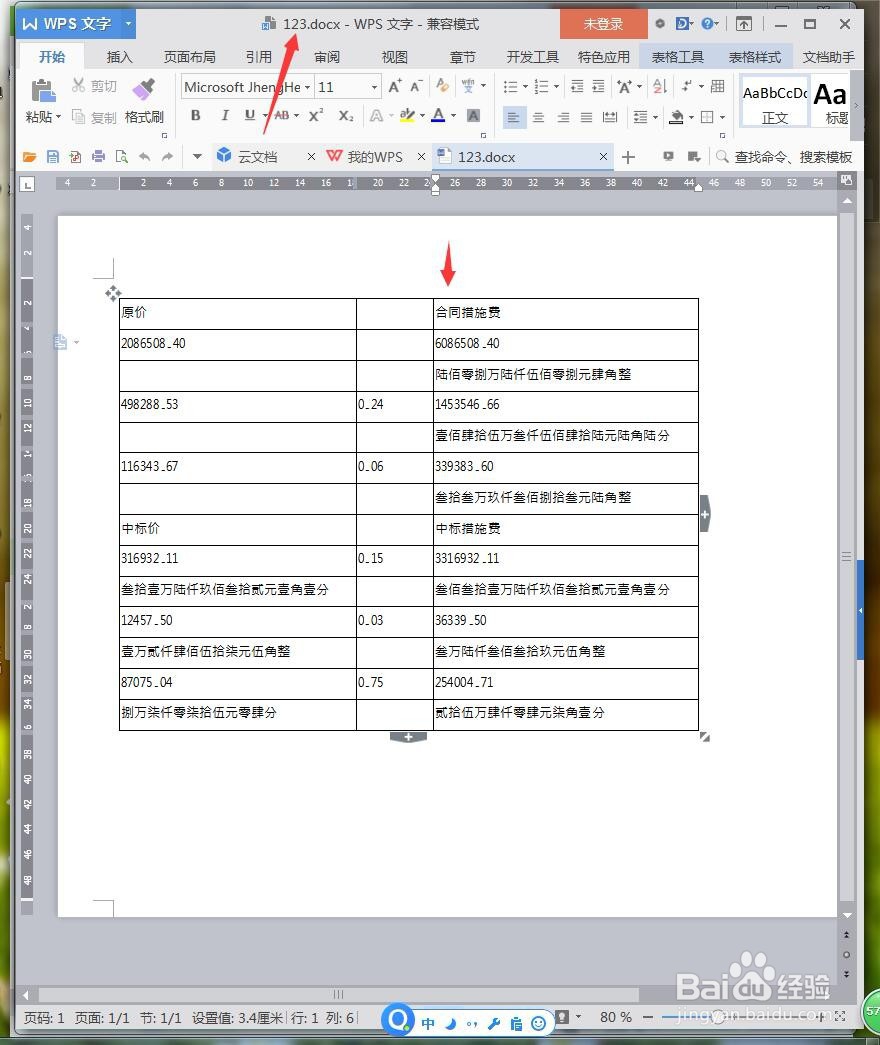The height and width of the screenshot is (1045, 880).
Task: Click the redo arrow icon
Action: [167, 157]
